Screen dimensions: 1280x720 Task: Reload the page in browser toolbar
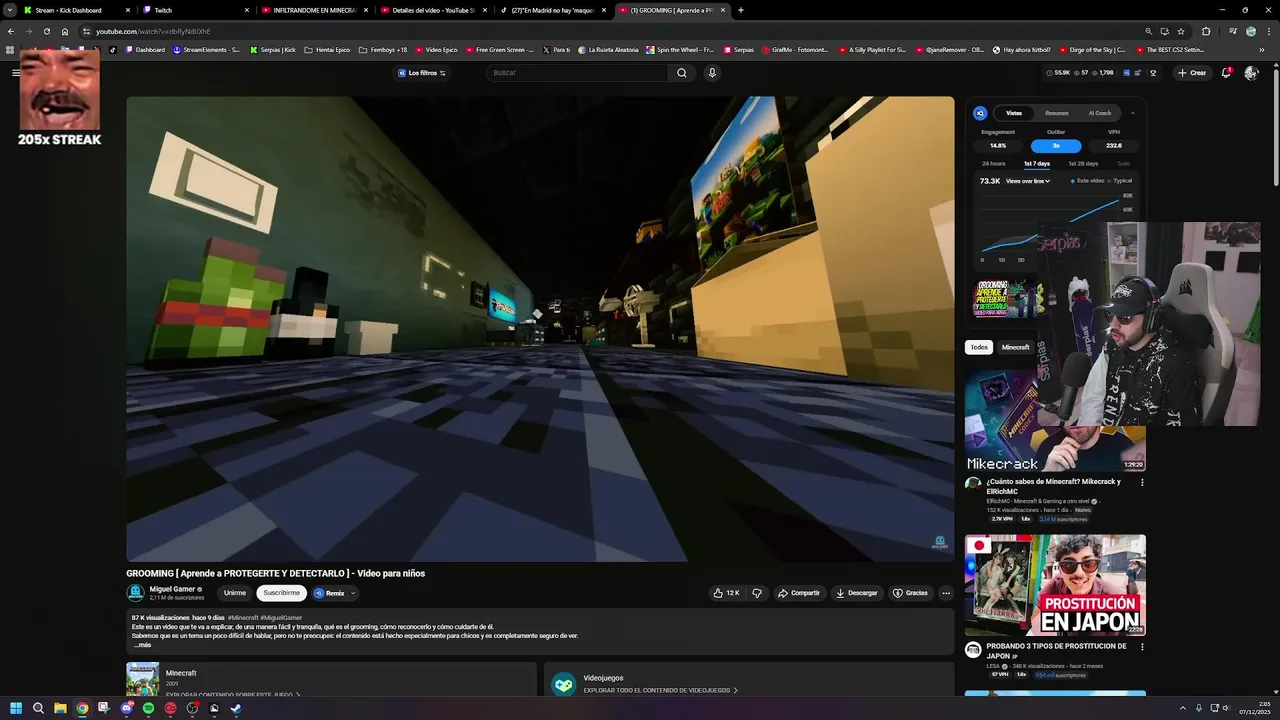[46, 31]
